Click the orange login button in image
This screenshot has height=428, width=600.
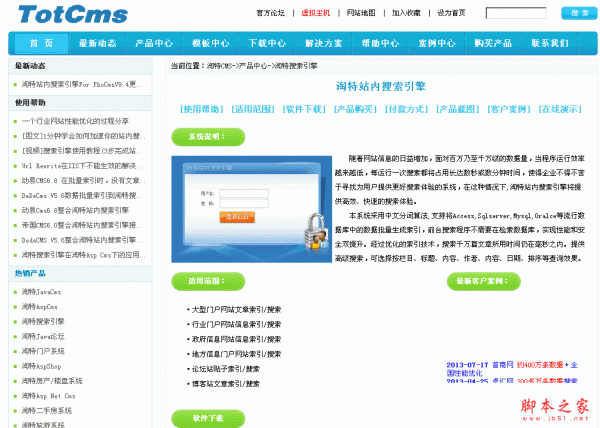pos(237,217)
